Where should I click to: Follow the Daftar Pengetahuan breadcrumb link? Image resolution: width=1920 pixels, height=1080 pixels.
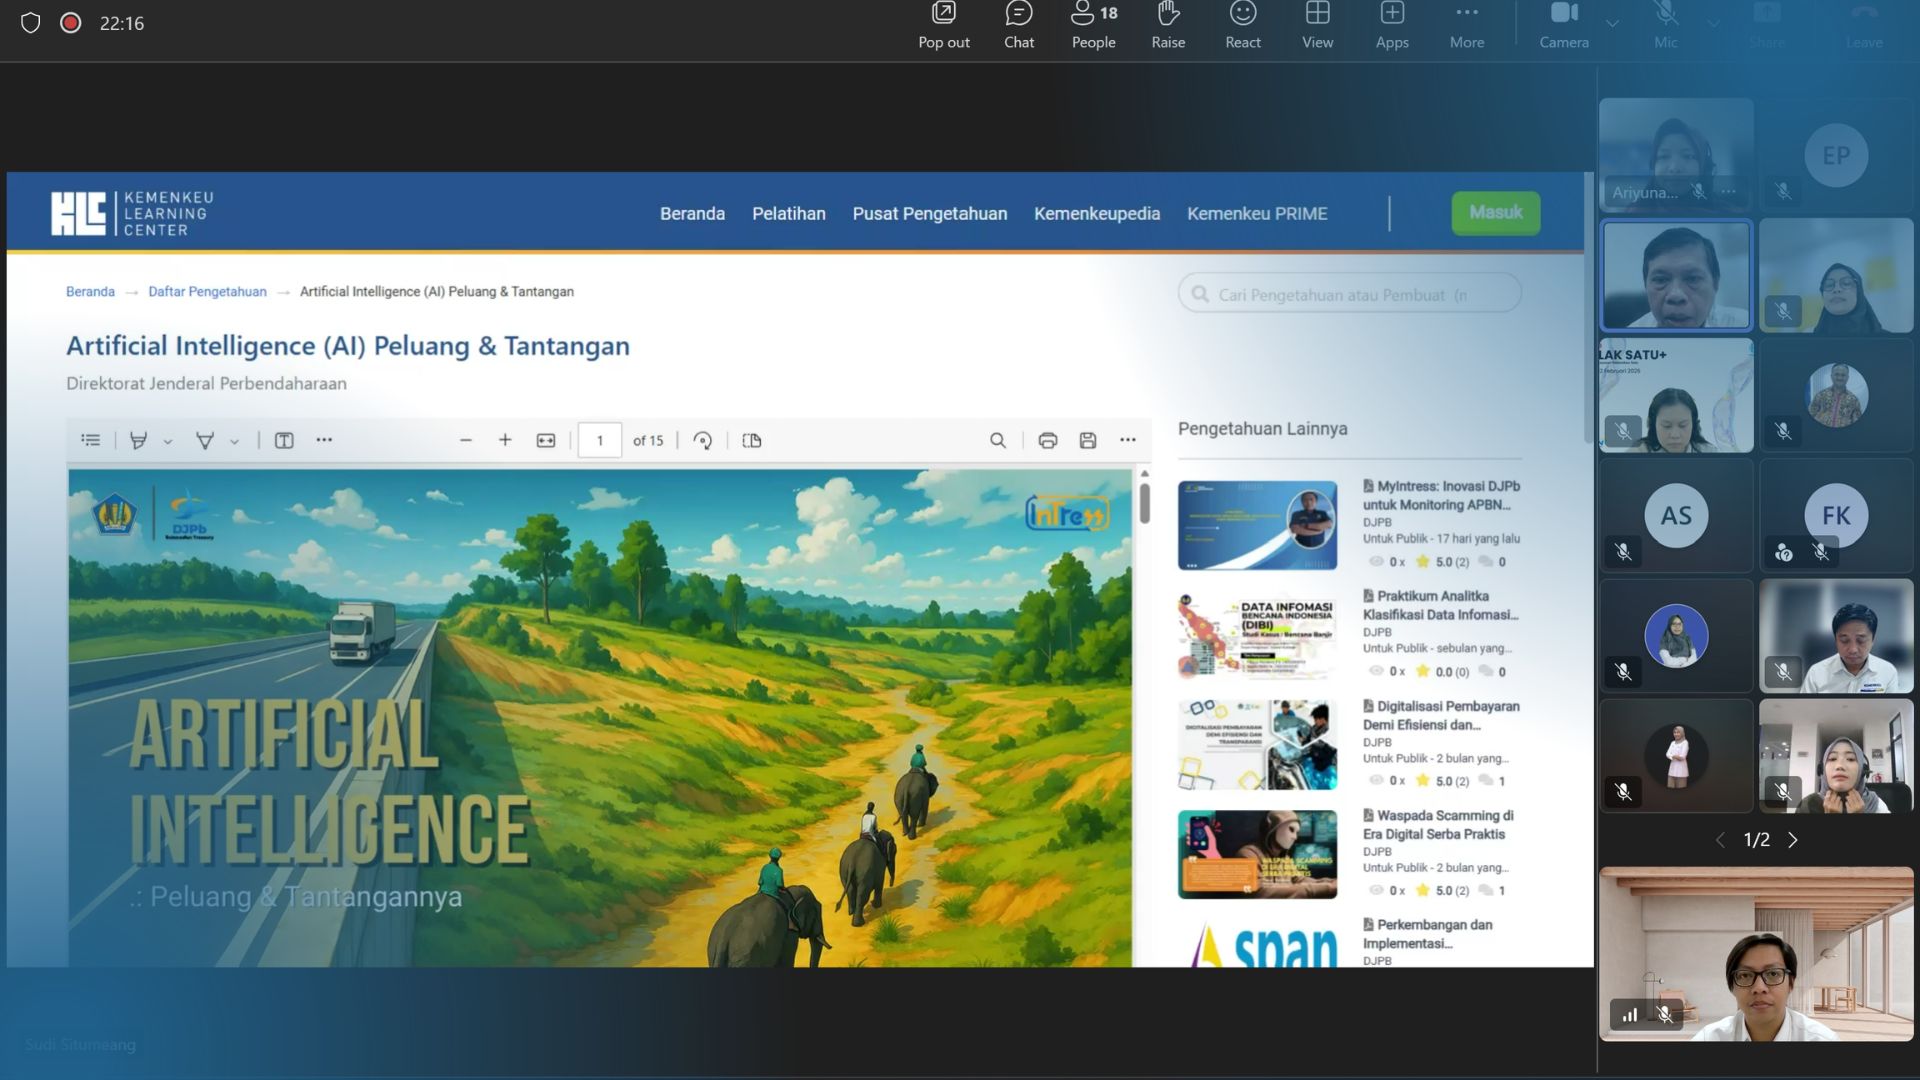(x=207, y=291)
